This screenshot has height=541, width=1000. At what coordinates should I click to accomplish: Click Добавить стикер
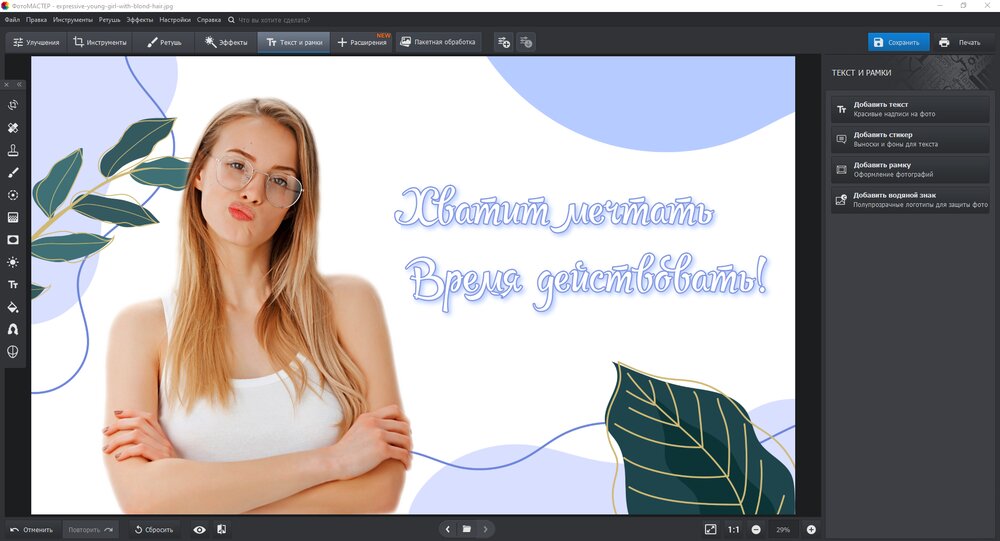(910, 139)
